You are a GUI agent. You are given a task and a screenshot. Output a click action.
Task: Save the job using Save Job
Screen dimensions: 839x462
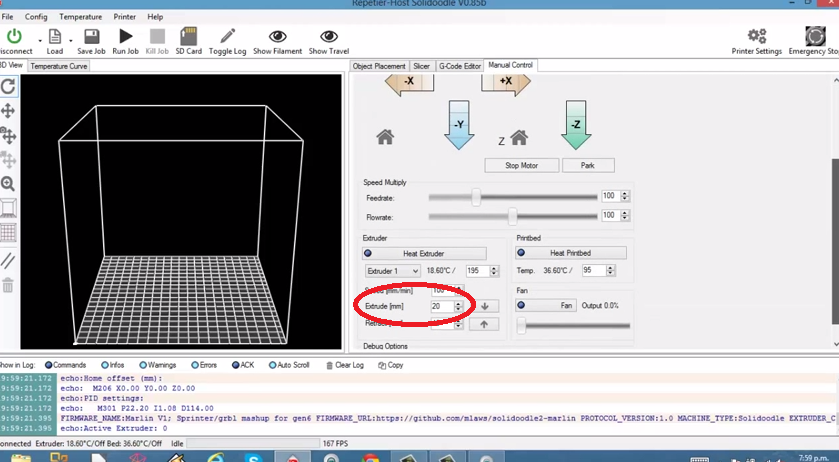click(x=91, y=36)
